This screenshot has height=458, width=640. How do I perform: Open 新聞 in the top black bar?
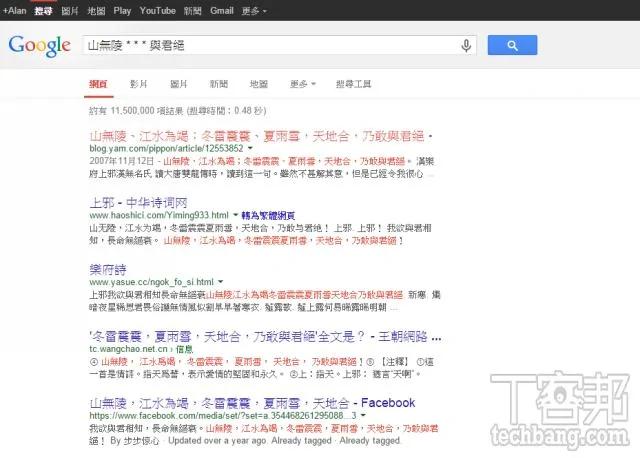(193, 11)
